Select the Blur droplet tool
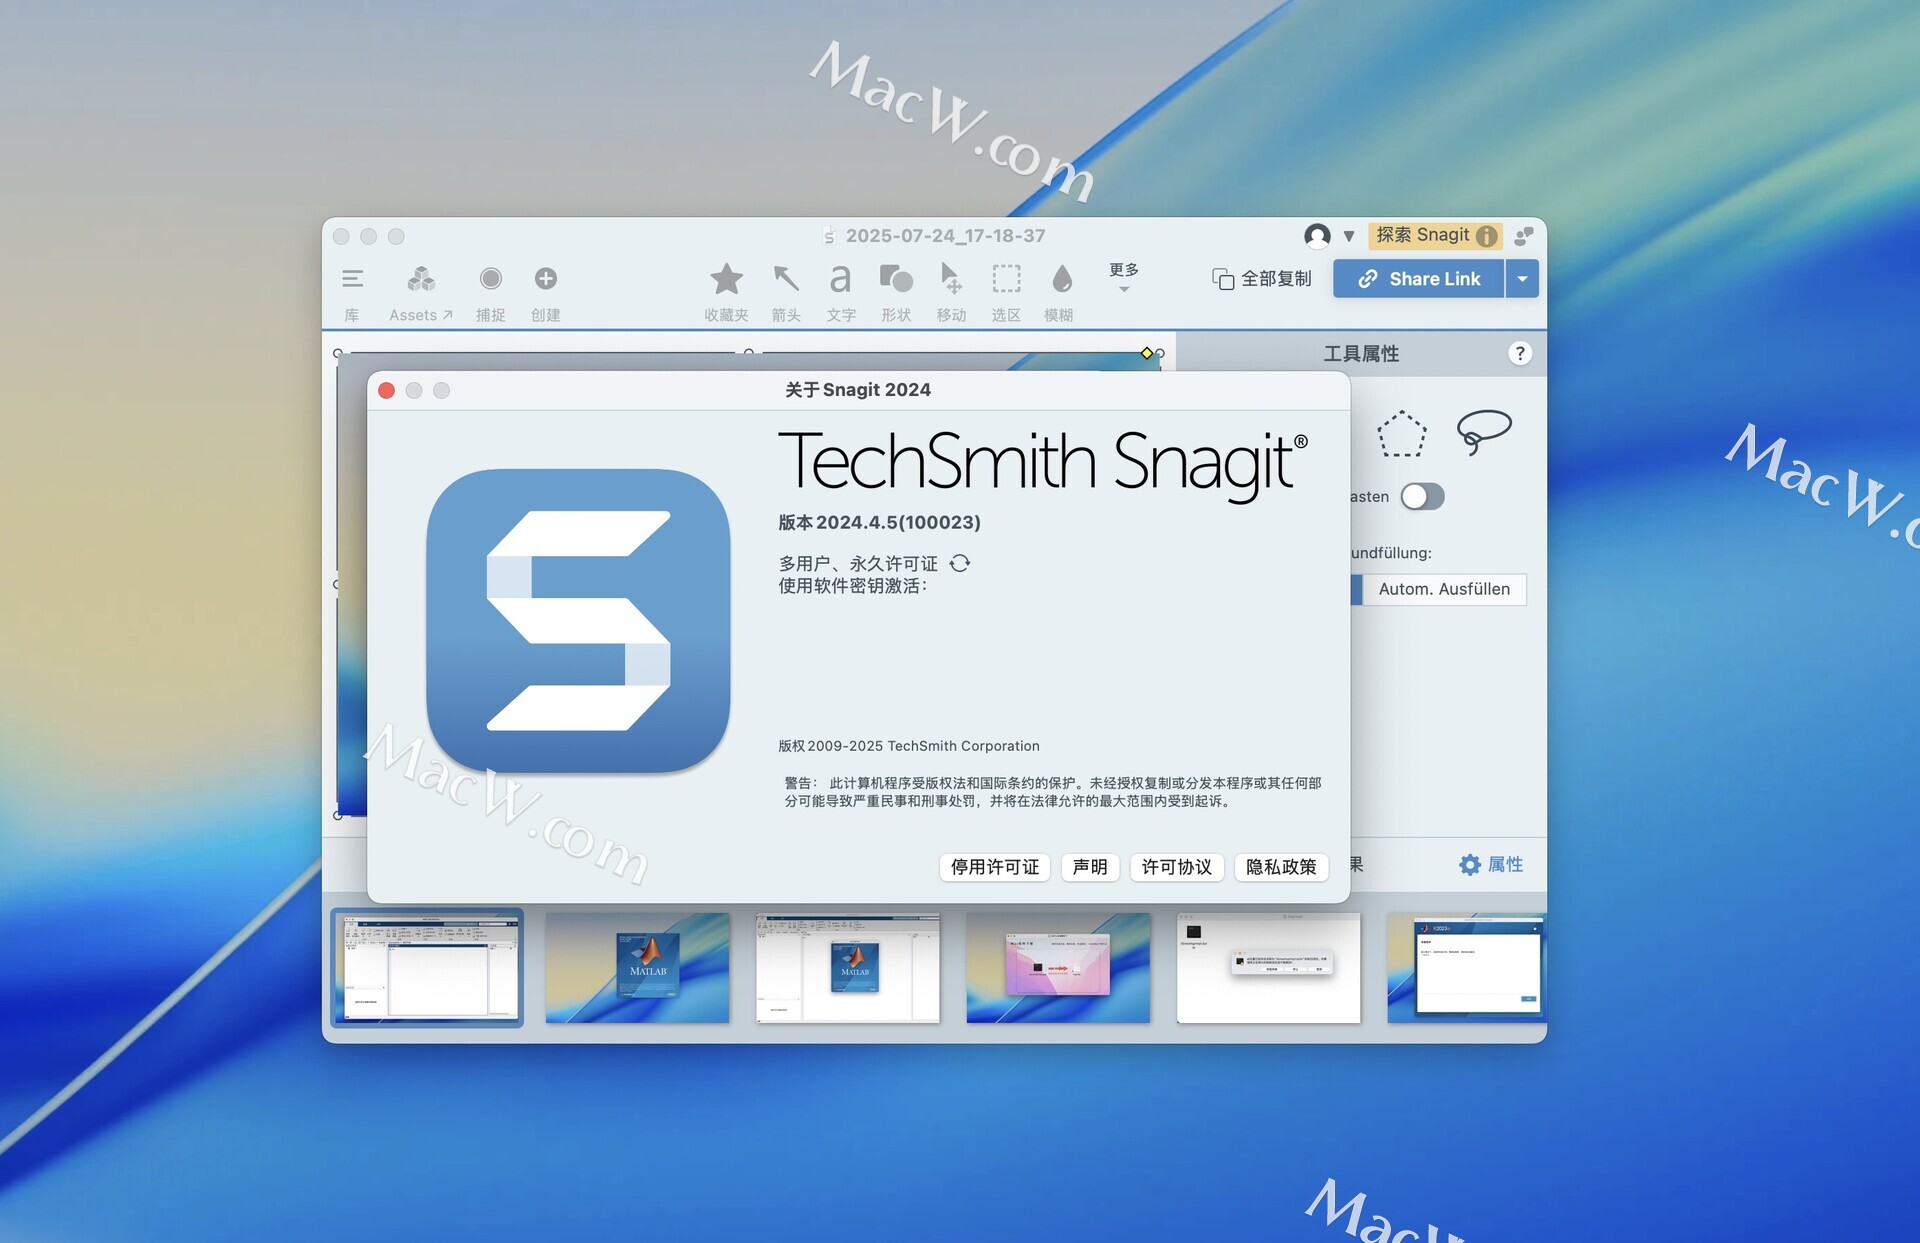Screen dimensions: 1920x1243 point(1062,279)
